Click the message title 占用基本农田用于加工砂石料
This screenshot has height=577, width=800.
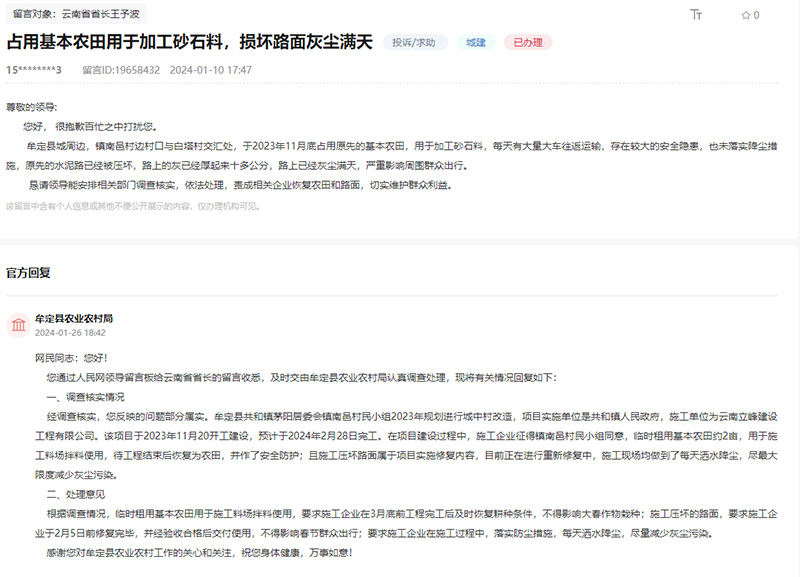coord(190,42)
